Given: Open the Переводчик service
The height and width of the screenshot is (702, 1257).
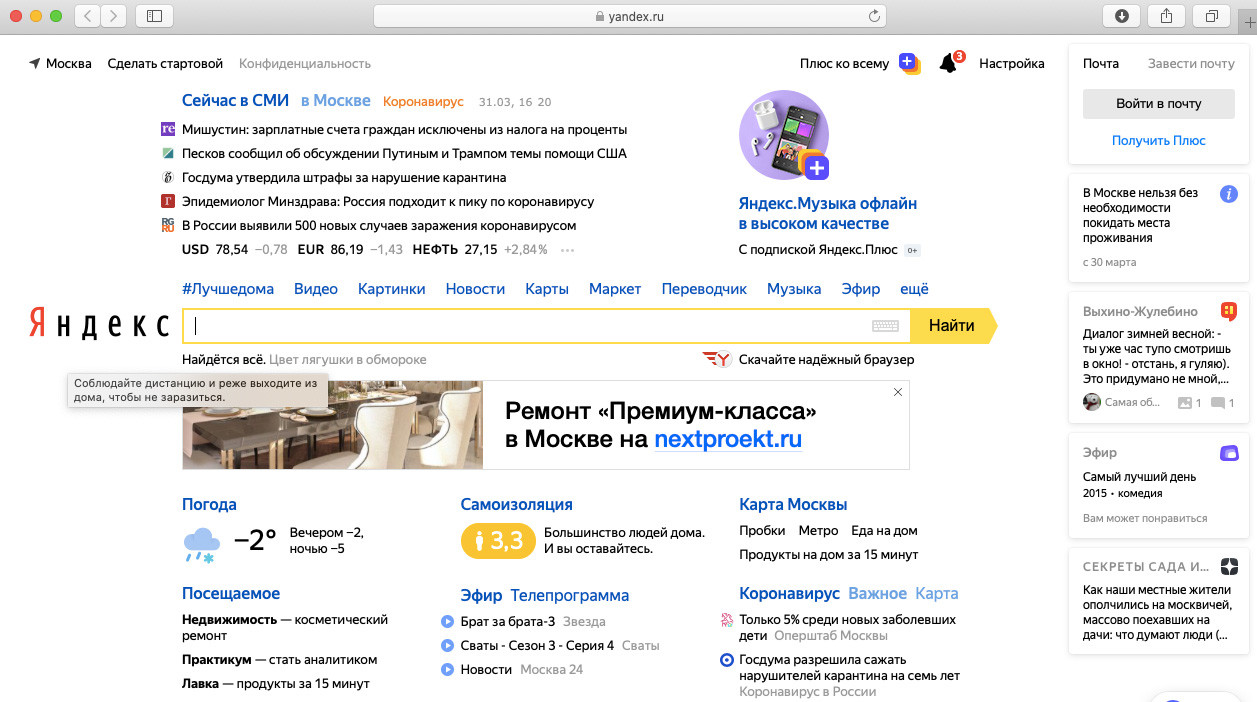Looking at the screenshot, I should 704,289.
